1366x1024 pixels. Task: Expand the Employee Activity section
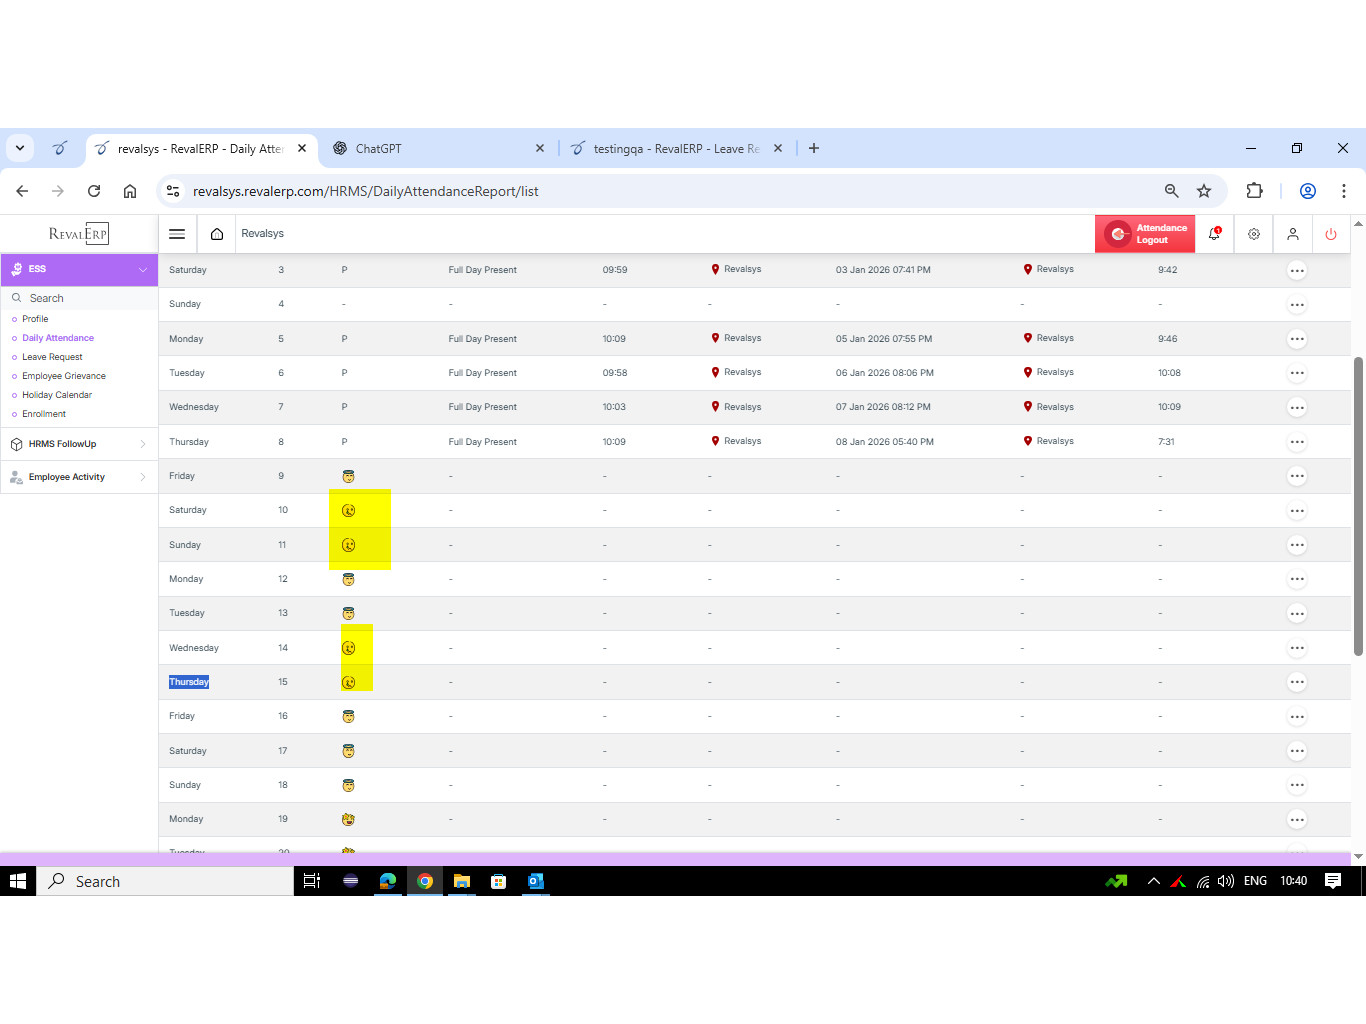coord(78,477)
